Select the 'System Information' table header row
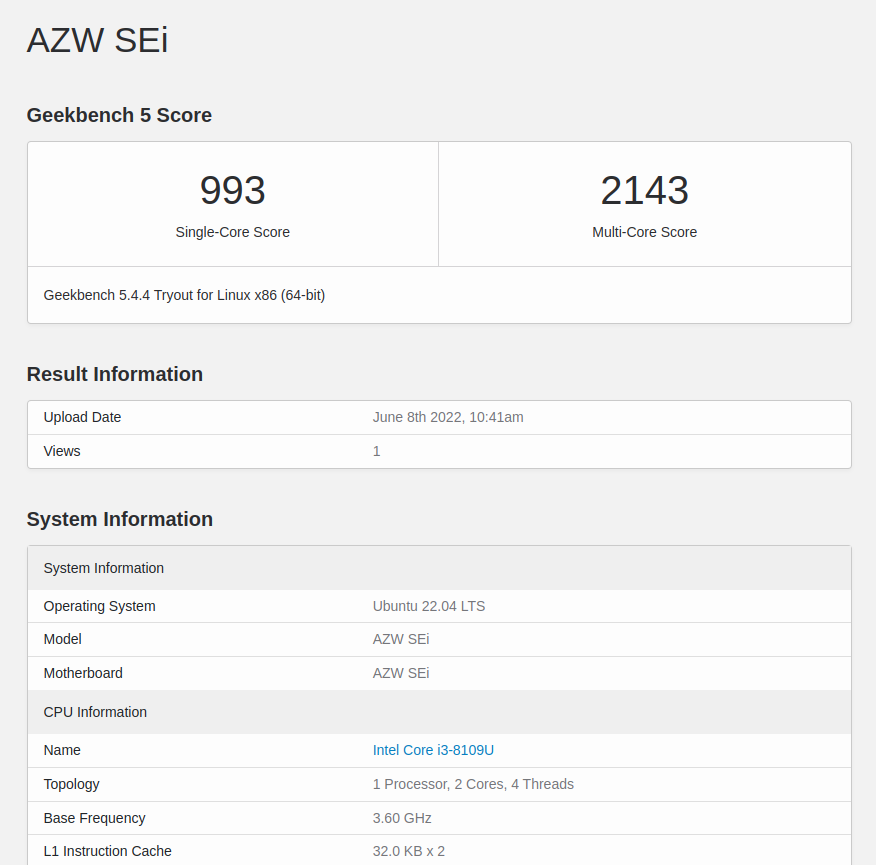Image resolution: width=876 pixels, height=865 pixels. coord(439,568)
